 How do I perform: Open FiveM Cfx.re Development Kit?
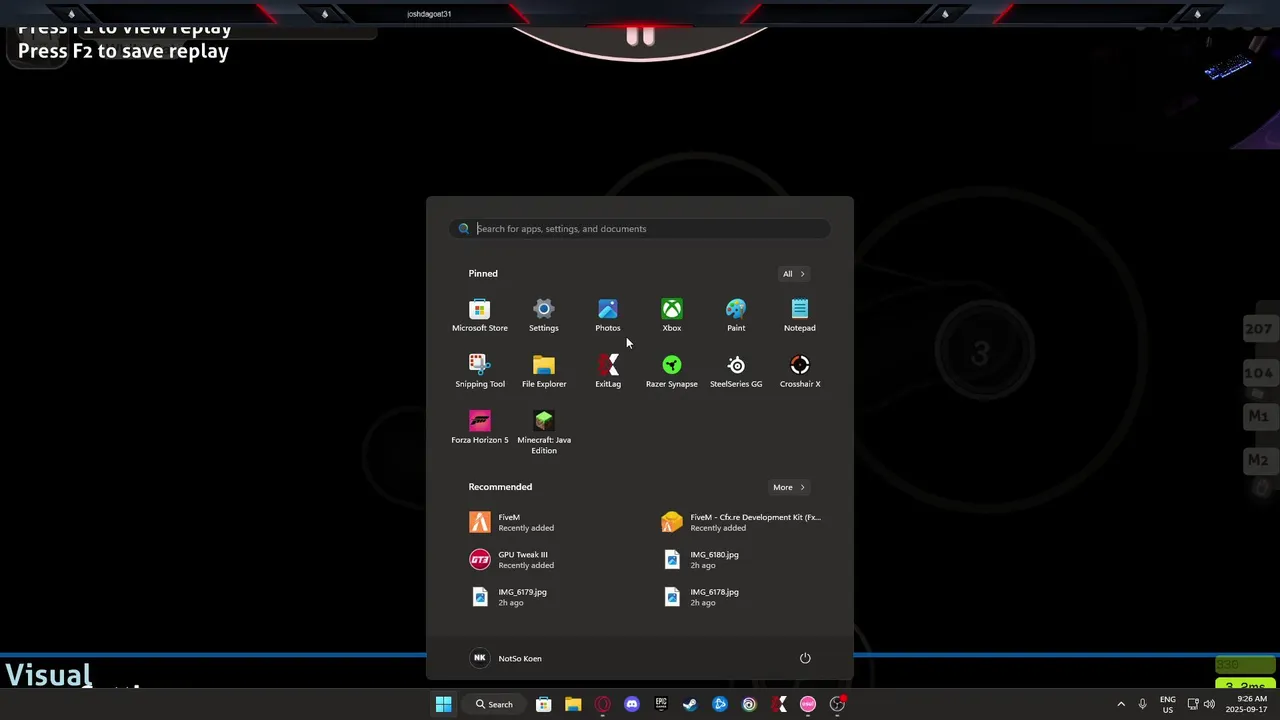click(741, 522)
